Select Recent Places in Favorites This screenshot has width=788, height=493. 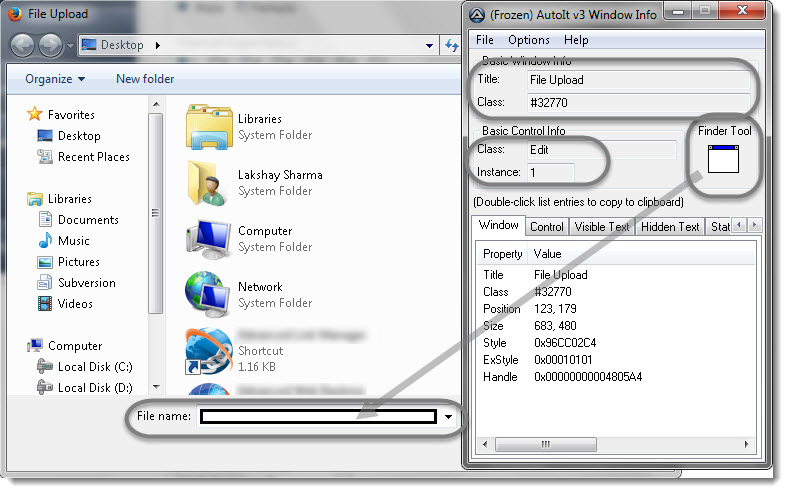[x=93, y=157]
